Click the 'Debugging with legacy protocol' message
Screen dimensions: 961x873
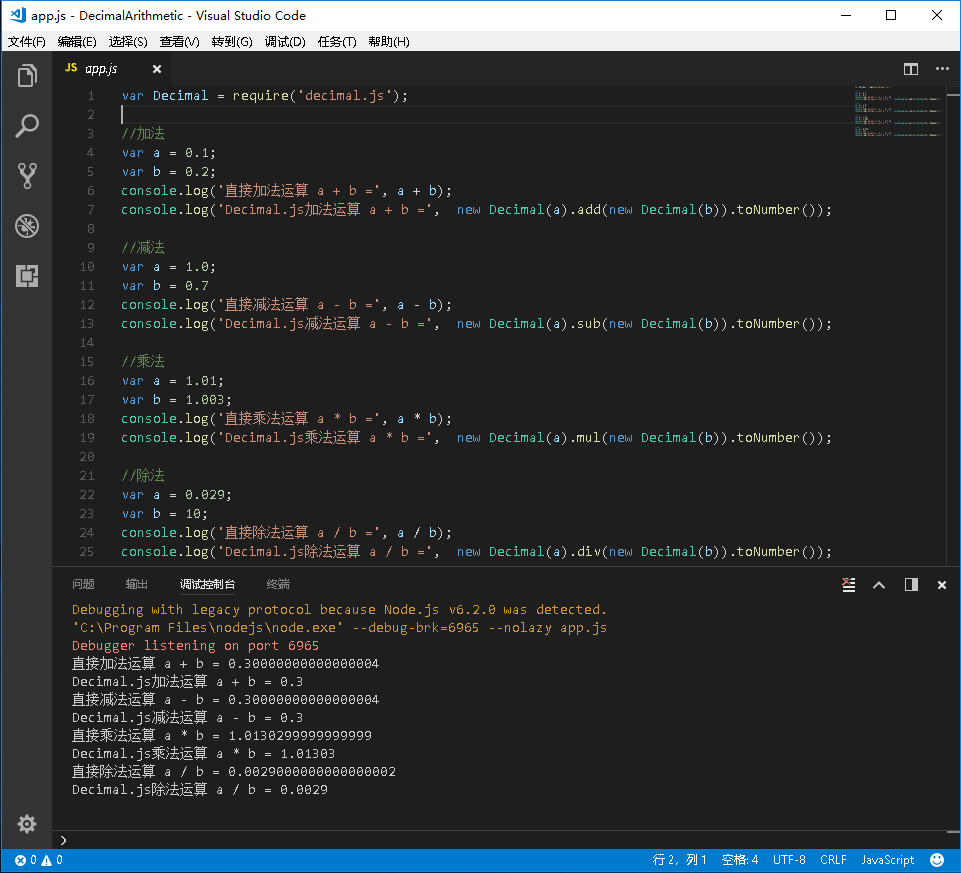click(339, 609)
